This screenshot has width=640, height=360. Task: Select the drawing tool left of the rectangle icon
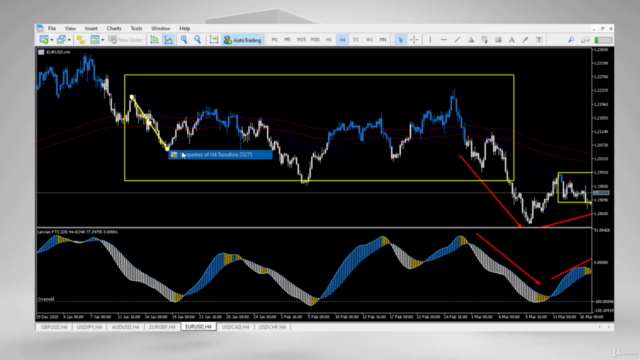pos(484,40)
